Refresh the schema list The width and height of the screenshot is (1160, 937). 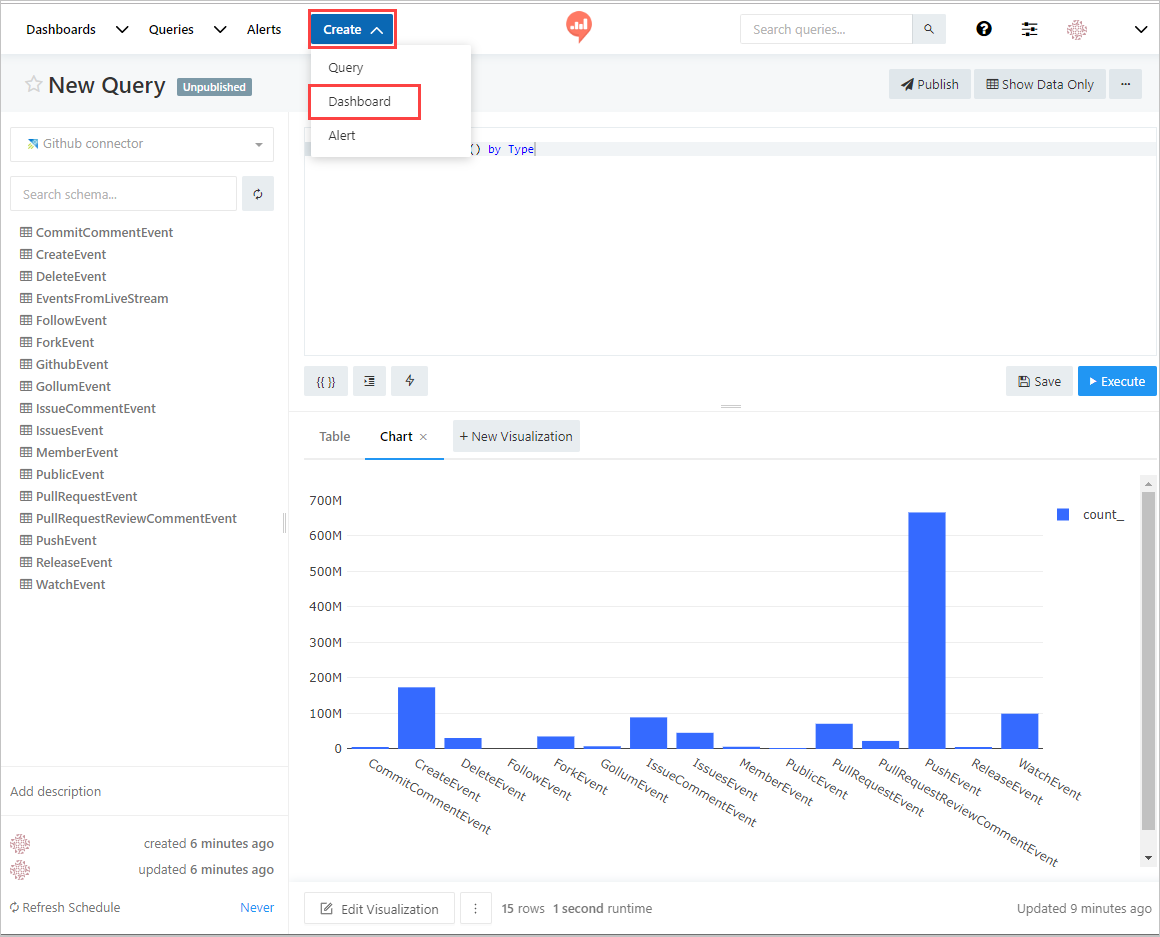click(x=258, y=193)
